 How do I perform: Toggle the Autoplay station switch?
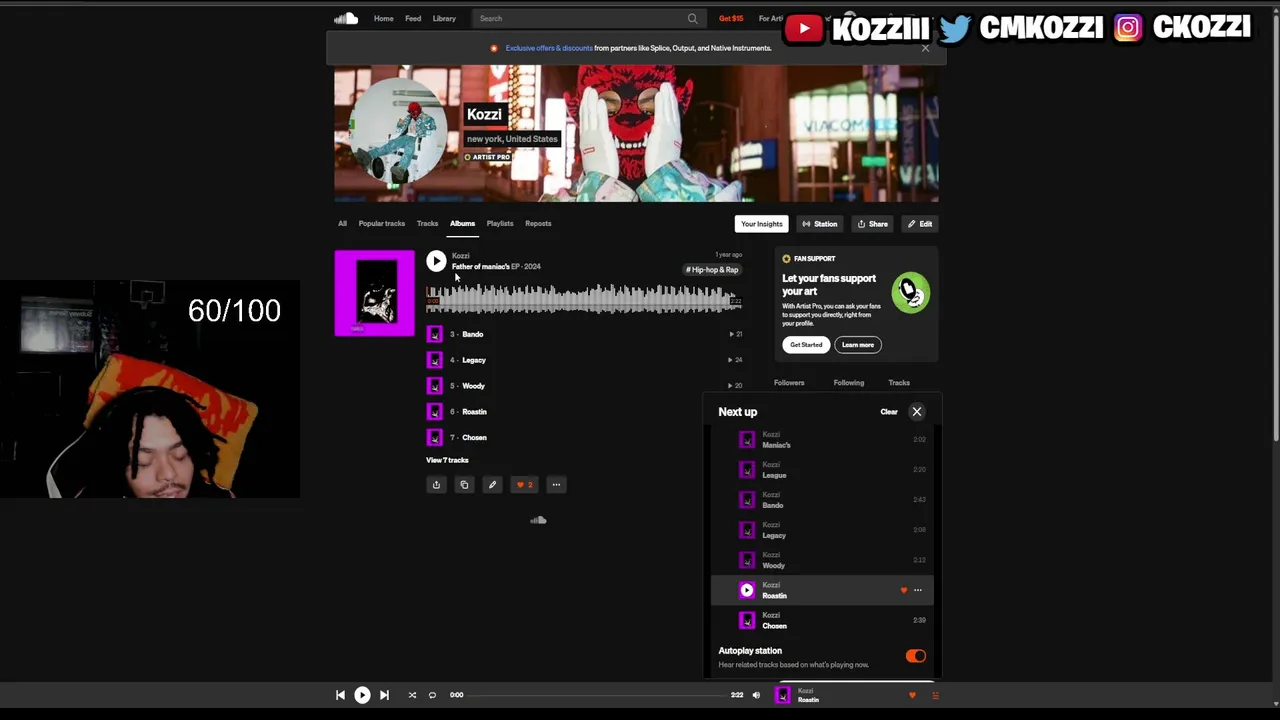(916, 656)
